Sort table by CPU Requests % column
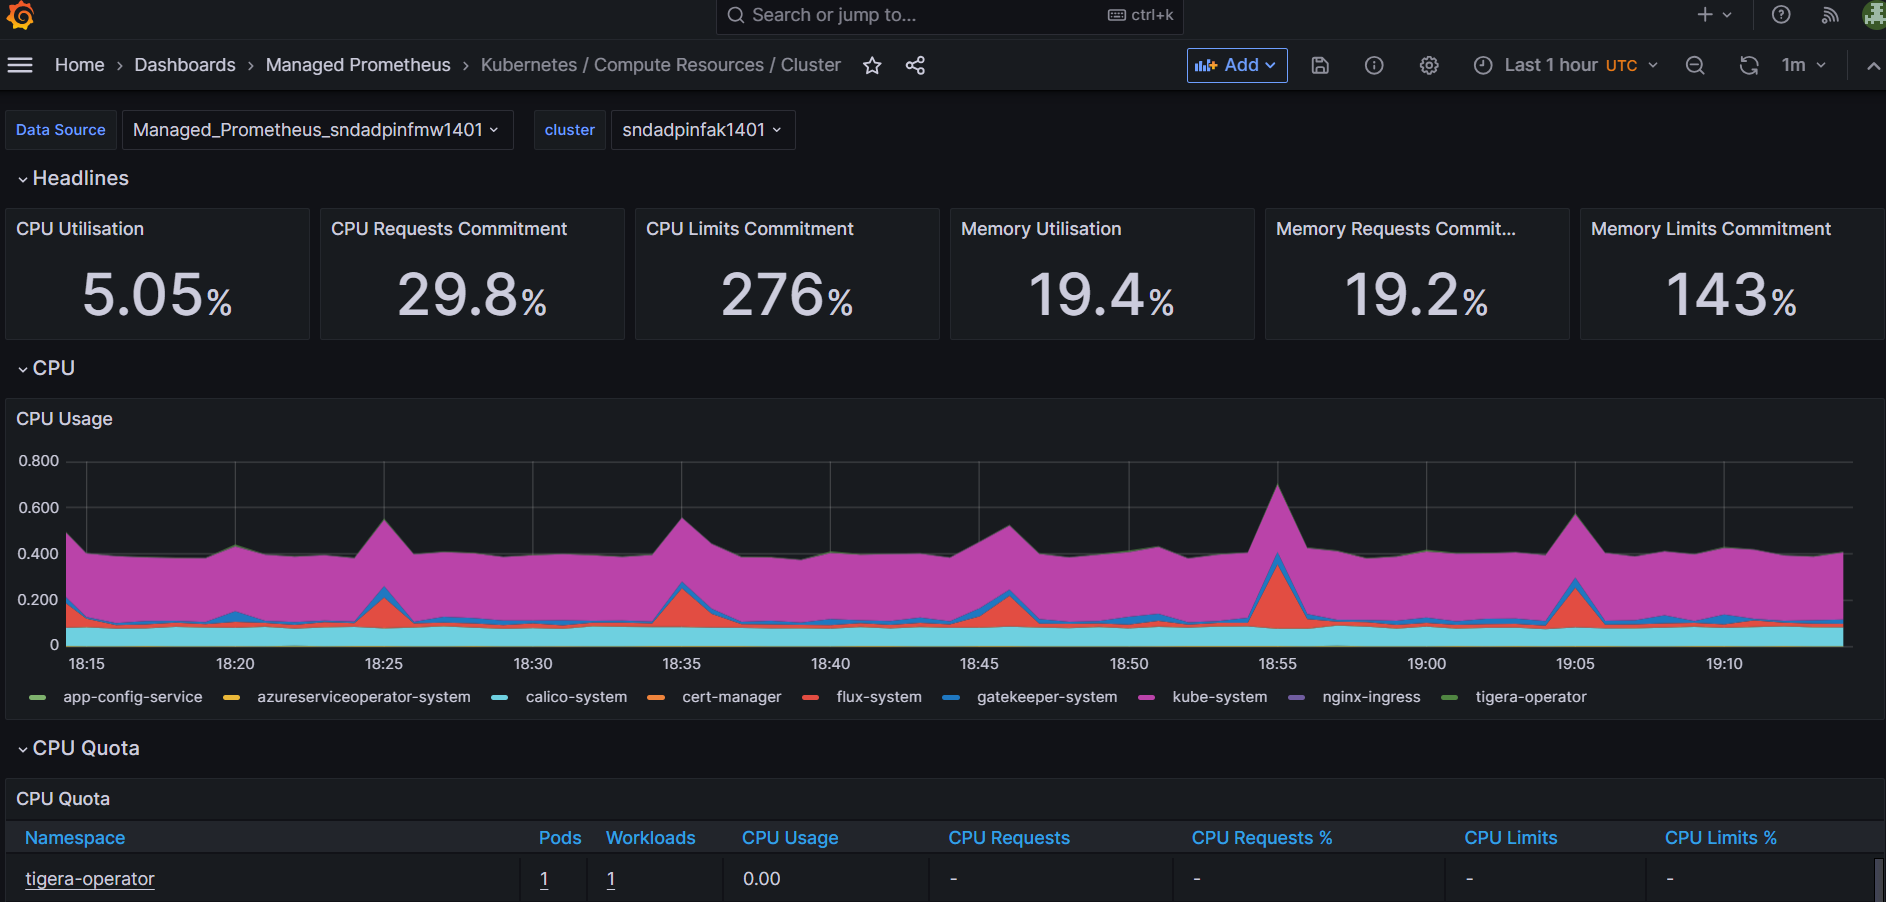The image size is (1886, 902). pyautogui.click(x=1262, y=838)
